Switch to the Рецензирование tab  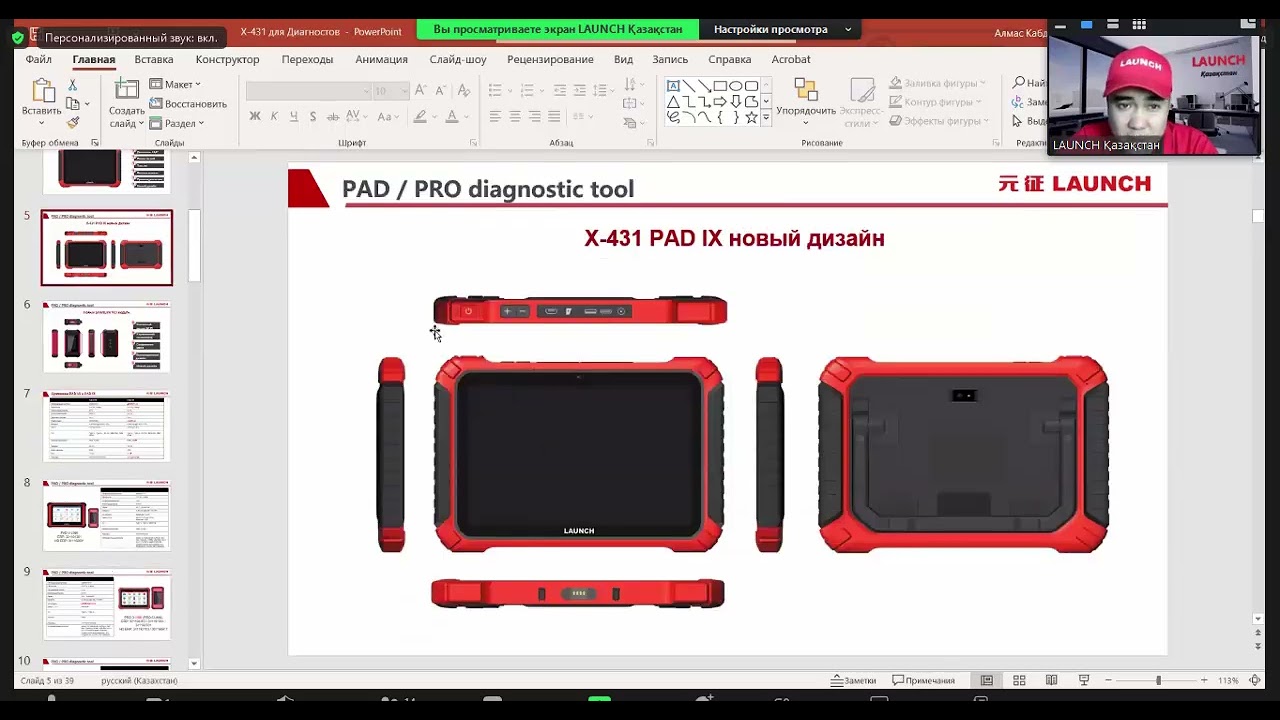point(550,59)
